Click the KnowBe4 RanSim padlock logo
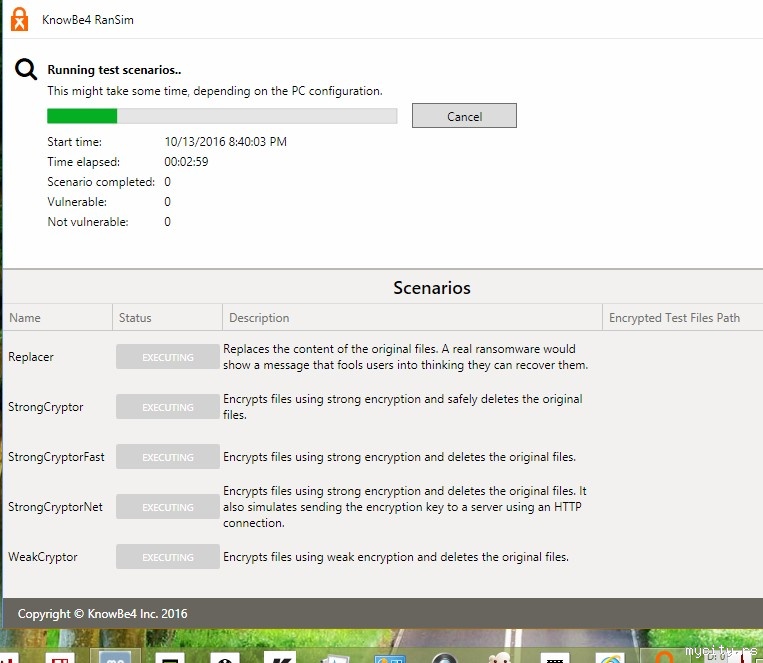This screenshot has width=763, height=663. pos(19,19)
